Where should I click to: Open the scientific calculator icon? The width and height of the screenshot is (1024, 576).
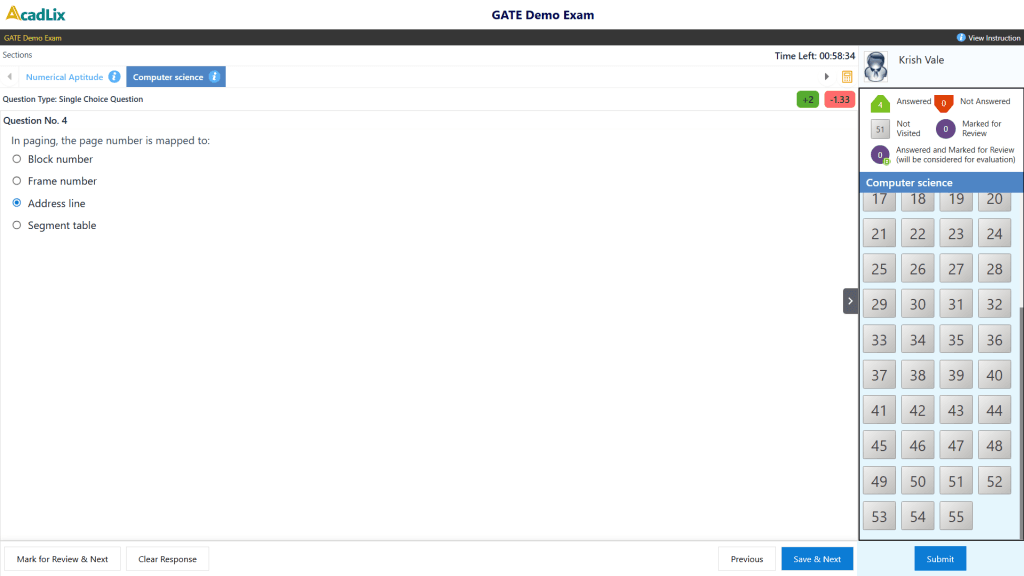pyautogui.click(x=847, y=76)
